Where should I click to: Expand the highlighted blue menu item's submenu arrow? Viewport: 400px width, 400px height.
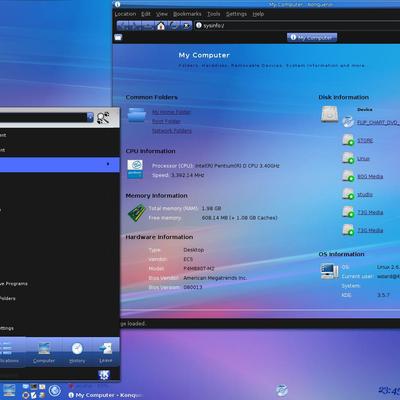(x=108, y=164)
